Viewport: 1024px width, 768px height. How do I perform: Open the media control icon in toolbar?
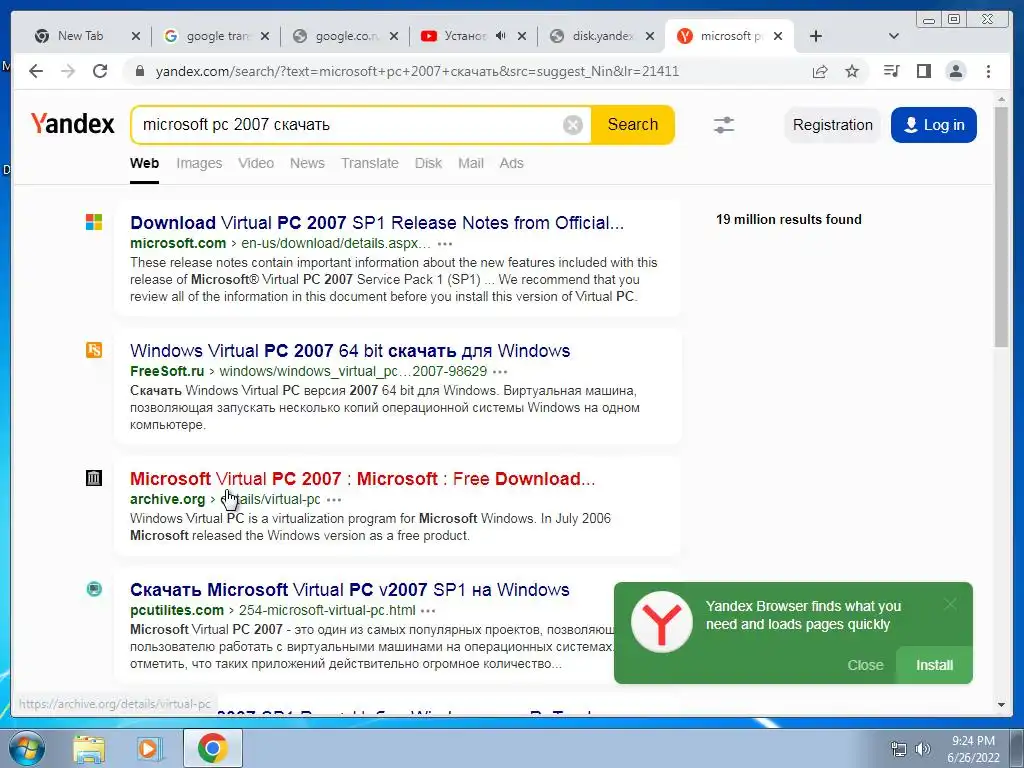[891, 71]
